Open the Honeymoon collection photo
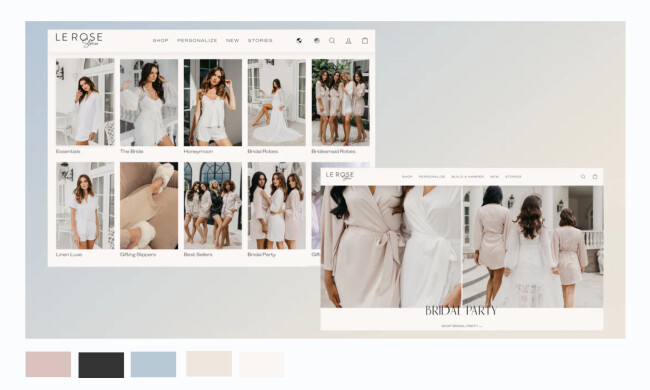This screenshot has height=390, width=650. point(213,102)
